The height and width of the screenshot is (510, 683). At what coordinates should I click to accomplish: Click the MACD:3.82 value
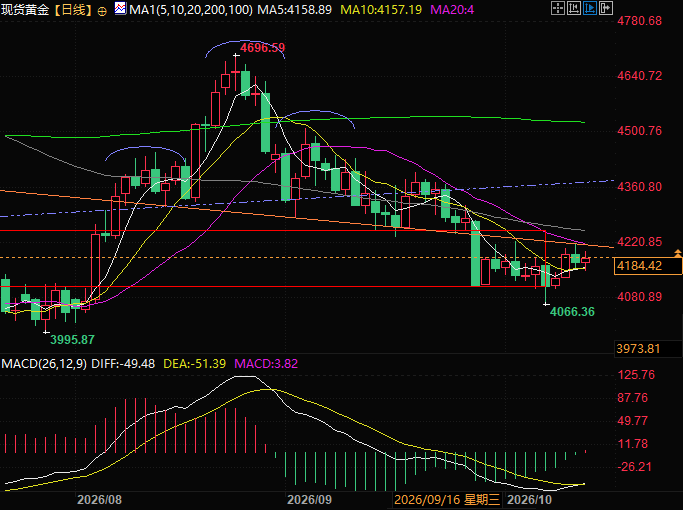(266, 364)
